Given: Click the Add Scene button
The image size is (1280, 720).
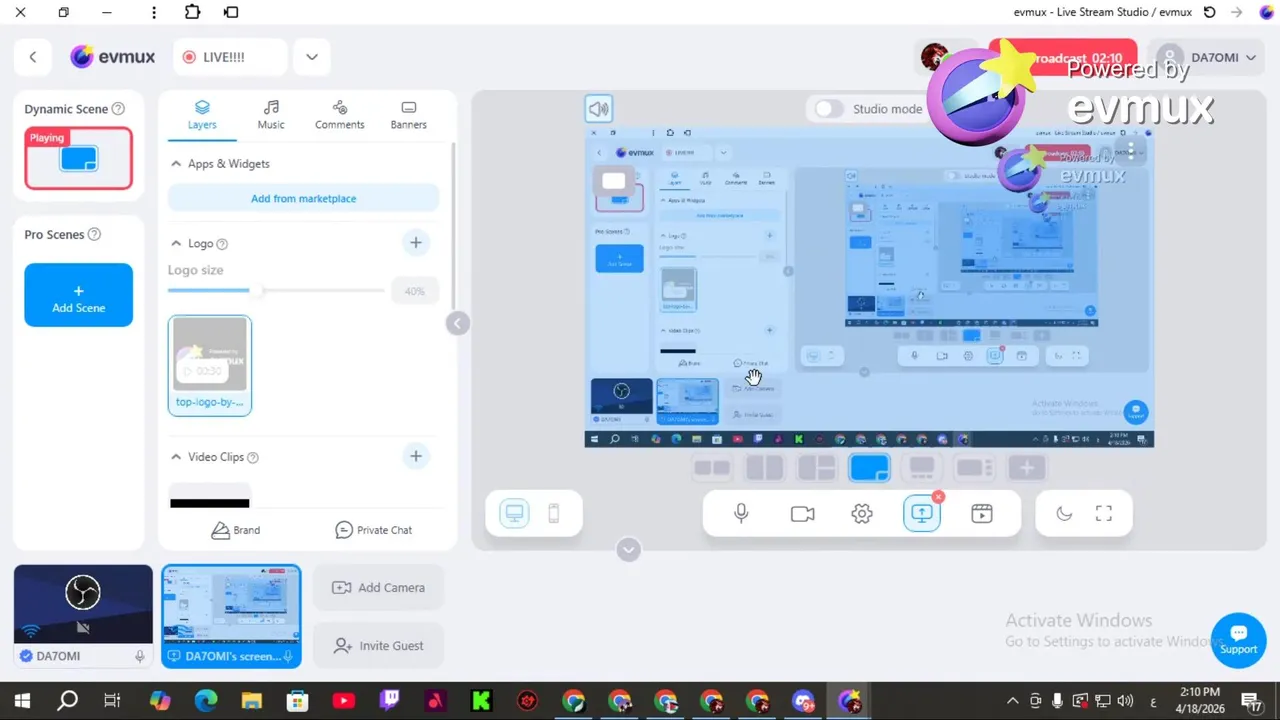Looking at the screenshot, I should click(x=79, y=295).
